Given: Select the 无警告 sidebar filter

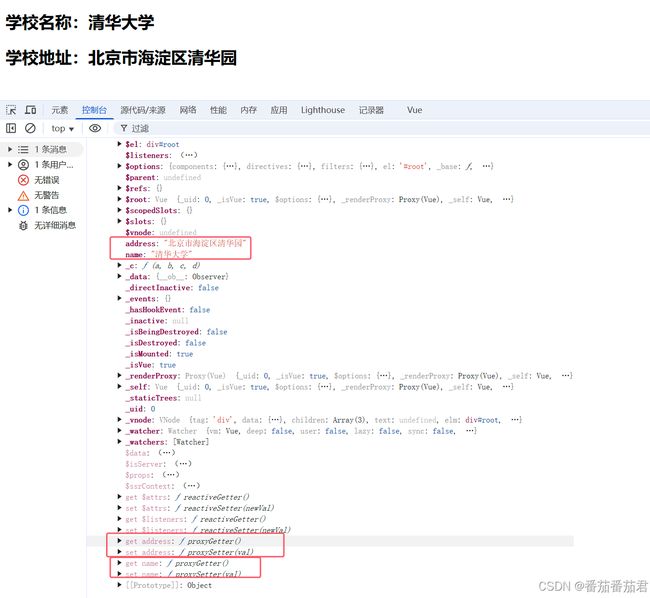Looking at the screenshot, I should [x=46, y=195].
